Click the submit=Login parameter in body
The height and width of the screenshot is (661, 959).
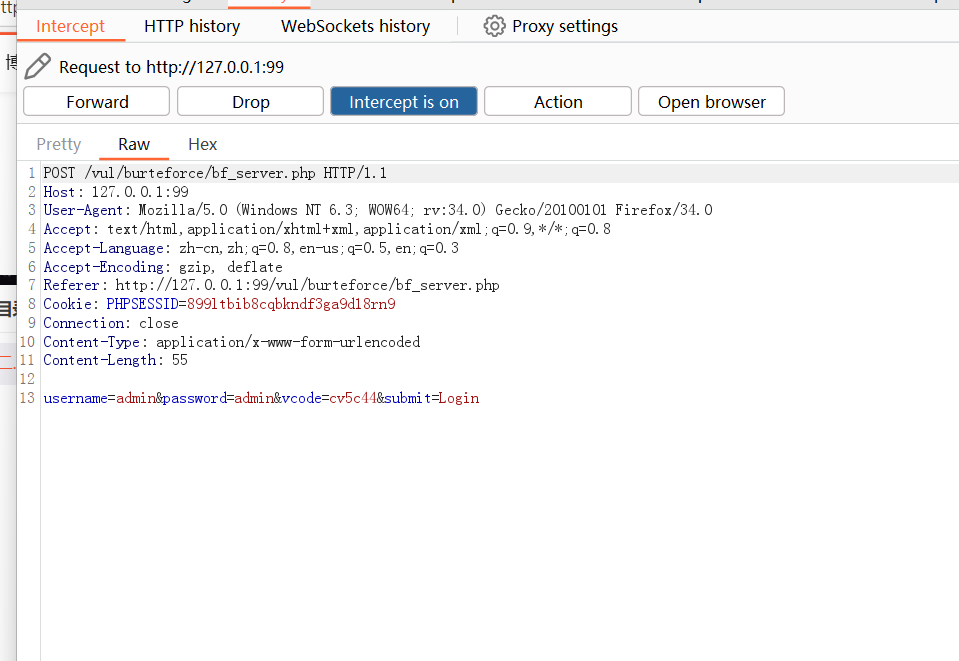[432, 399]
